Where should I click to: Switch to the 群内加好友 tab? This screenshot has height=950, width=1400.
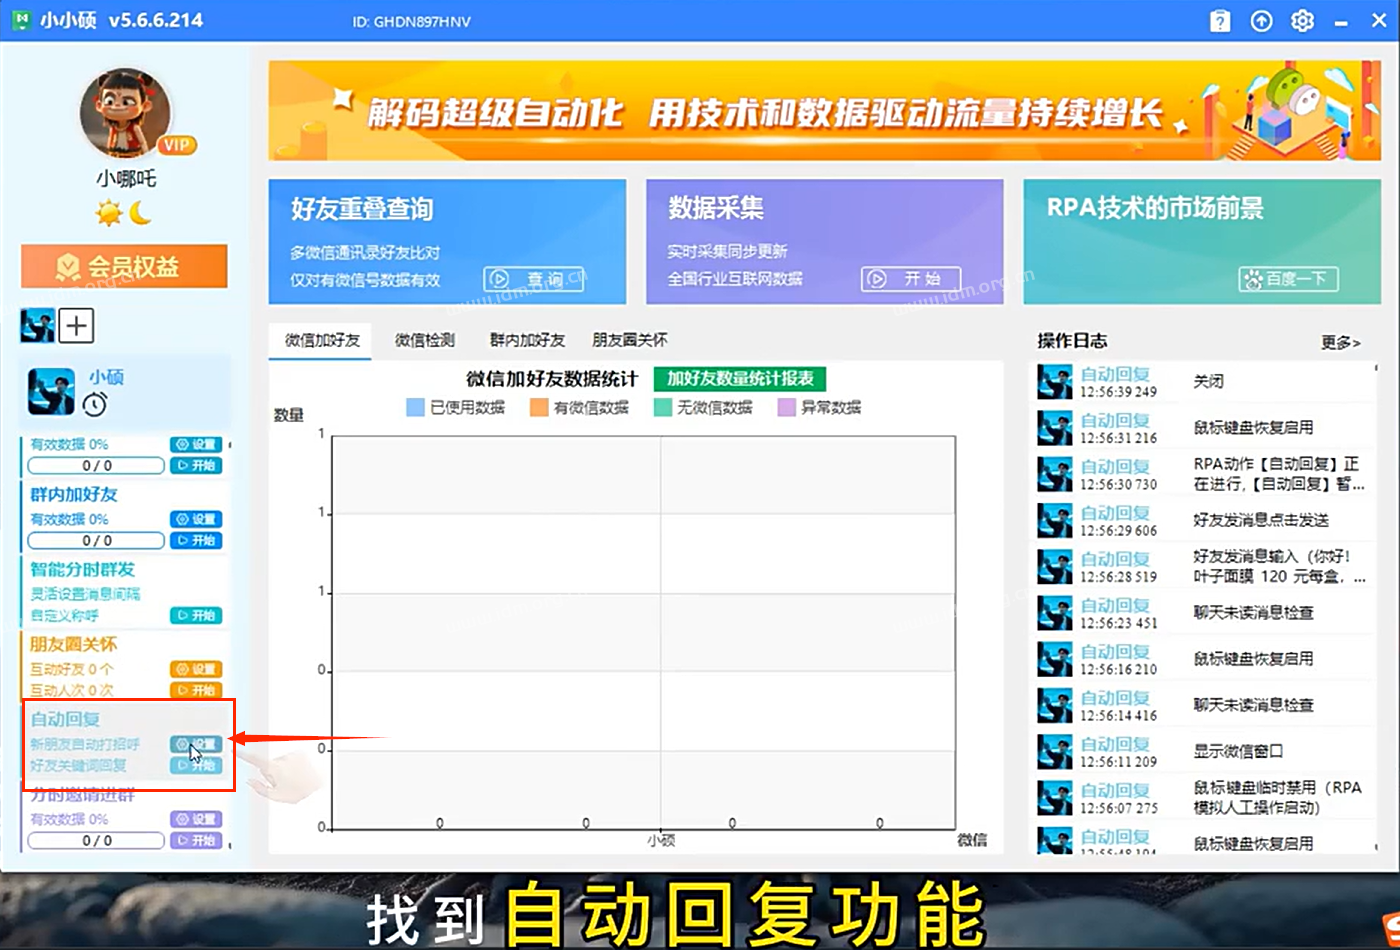pos(527,340)
